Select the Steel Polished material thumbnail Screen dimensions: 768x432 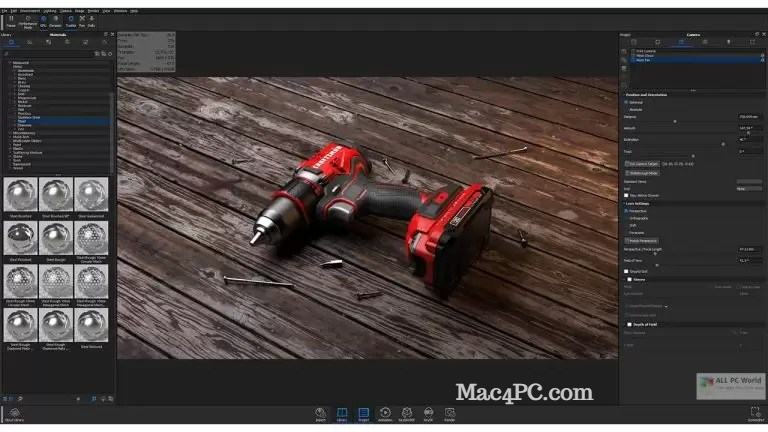point(21,238)
